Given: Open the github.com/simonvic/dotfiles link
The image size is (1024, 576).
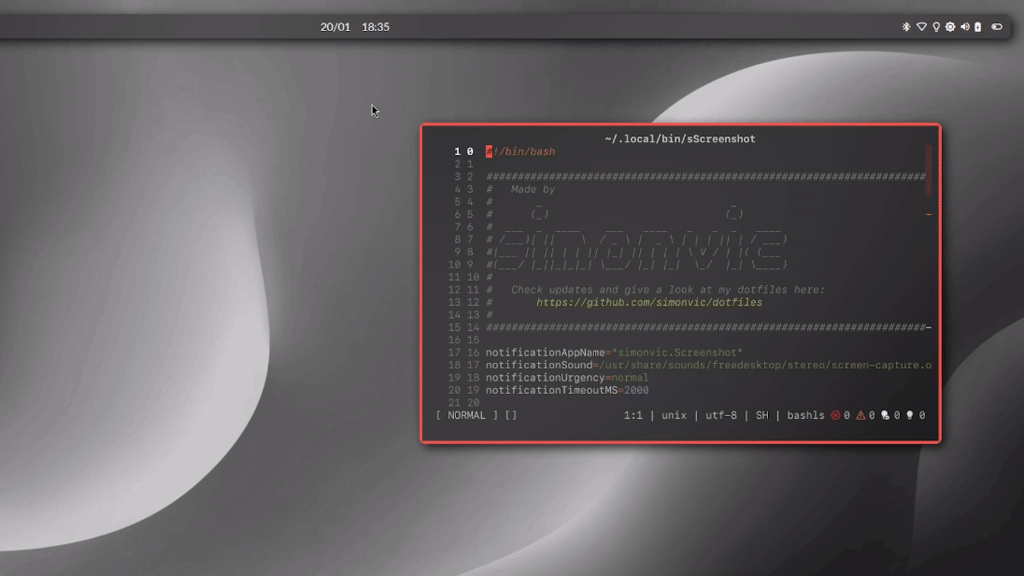Looking at the screenshot, I should click(x=649, y=302).
